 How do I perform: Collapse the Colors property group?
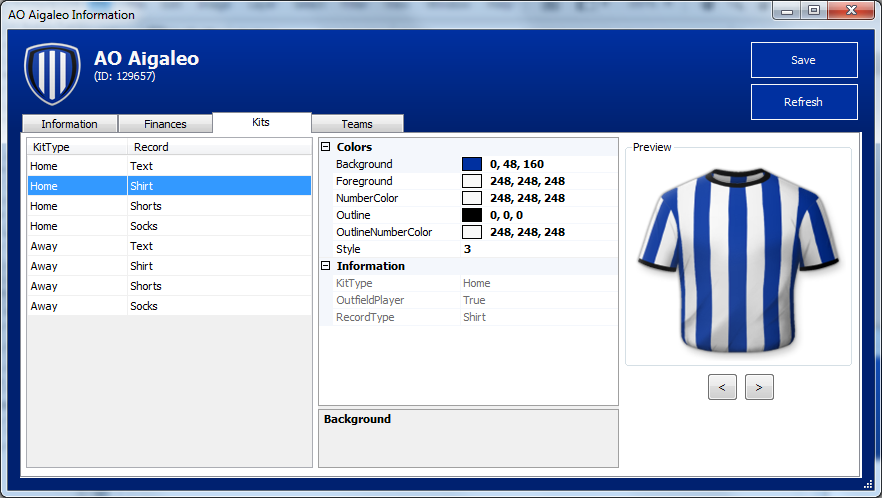325,147
